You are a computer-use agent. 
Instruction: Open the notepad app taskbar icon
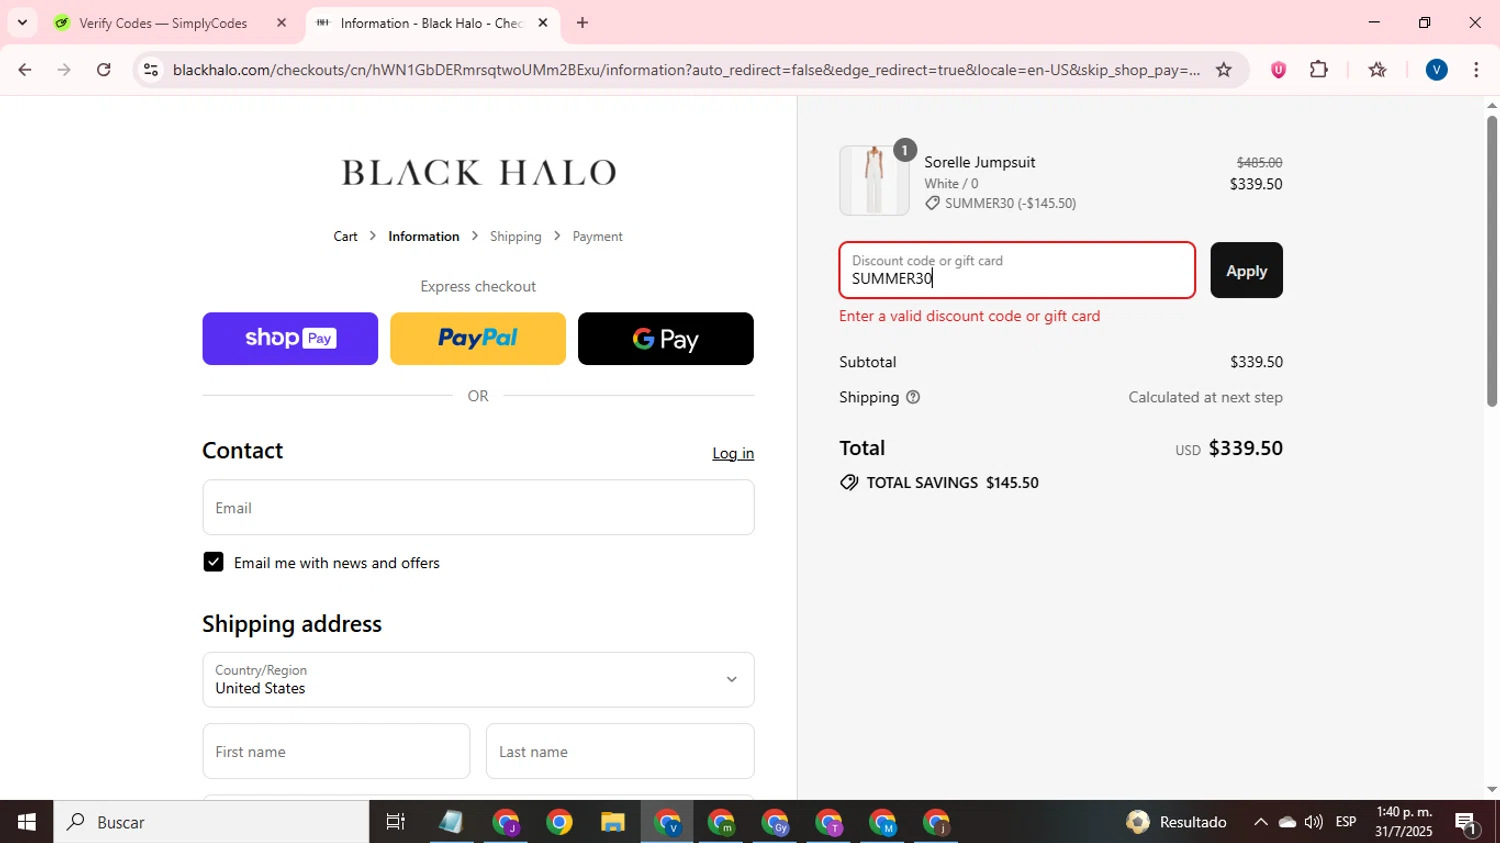451,822
